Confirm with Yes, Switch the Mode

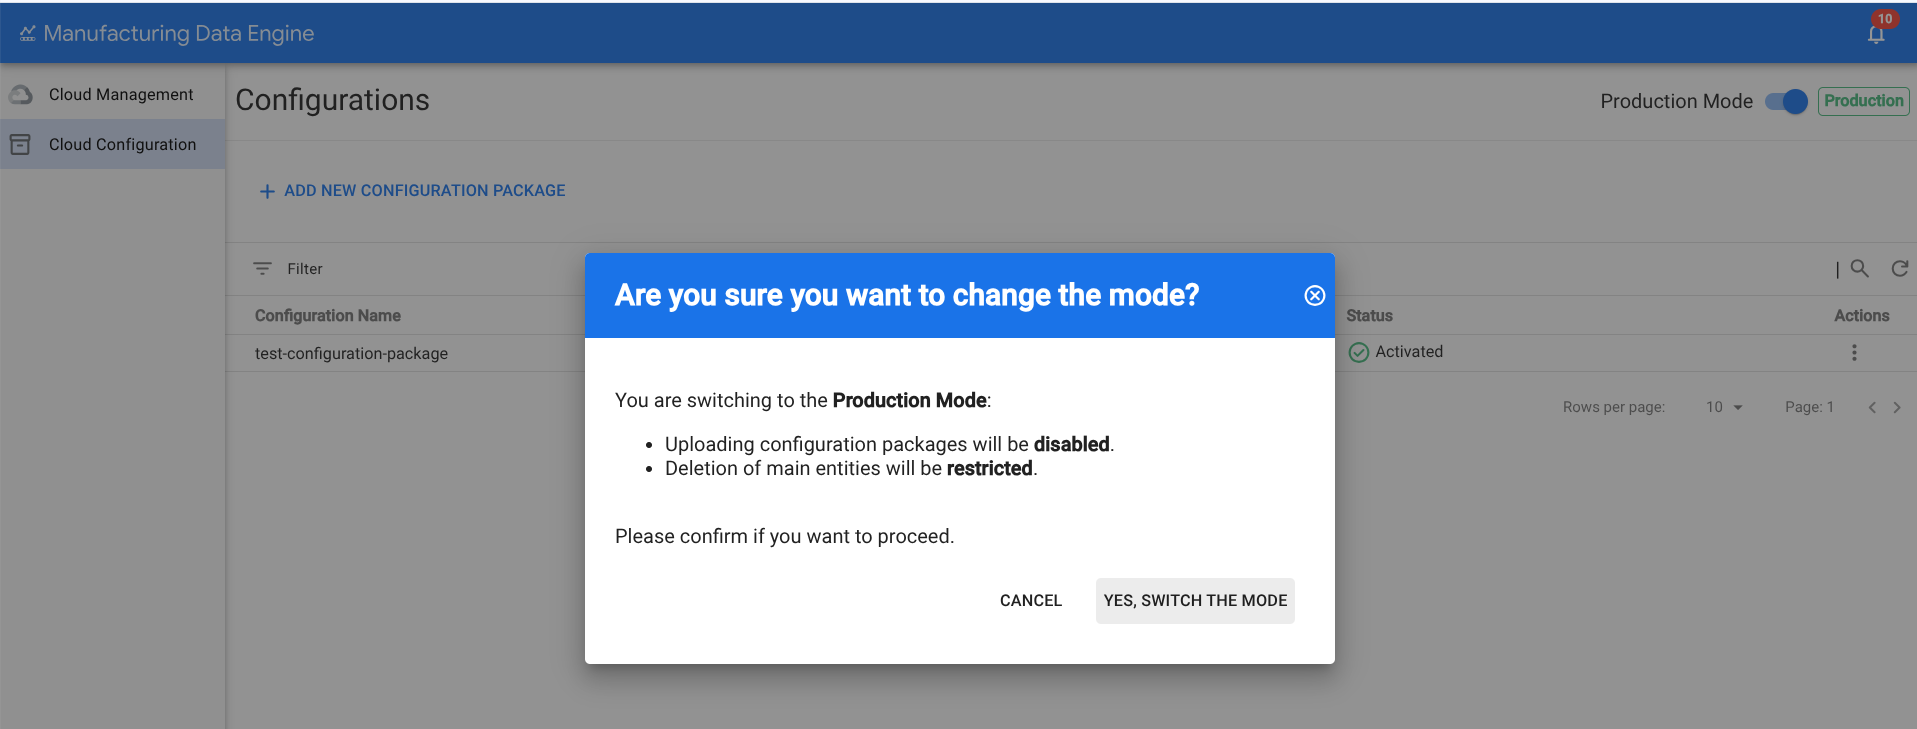coord(1195,600)
